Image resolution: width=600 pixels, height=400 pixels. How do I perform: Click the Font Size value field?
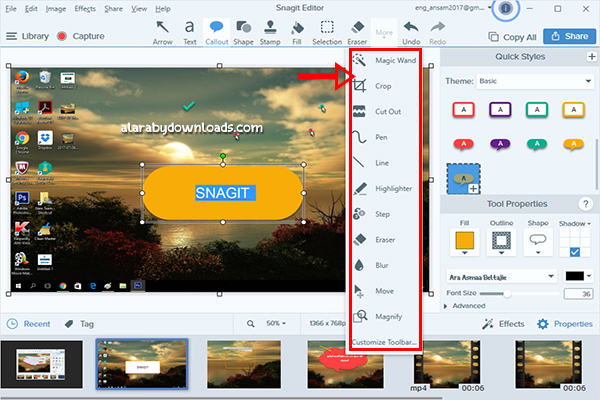tap(578, 294)
